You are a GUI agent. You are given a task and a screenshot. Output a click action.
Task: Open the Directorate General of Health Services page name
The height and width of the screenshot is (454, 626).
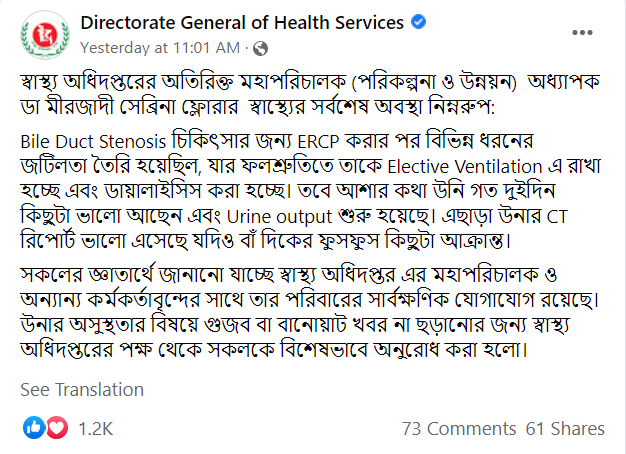pos(242,22)
